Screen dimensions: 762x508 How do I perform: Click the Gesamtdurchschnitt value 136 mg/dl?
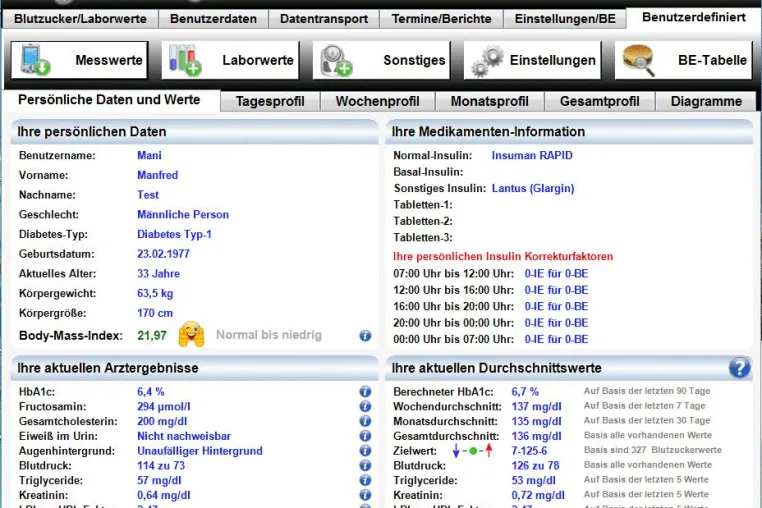tap(536, 436)
